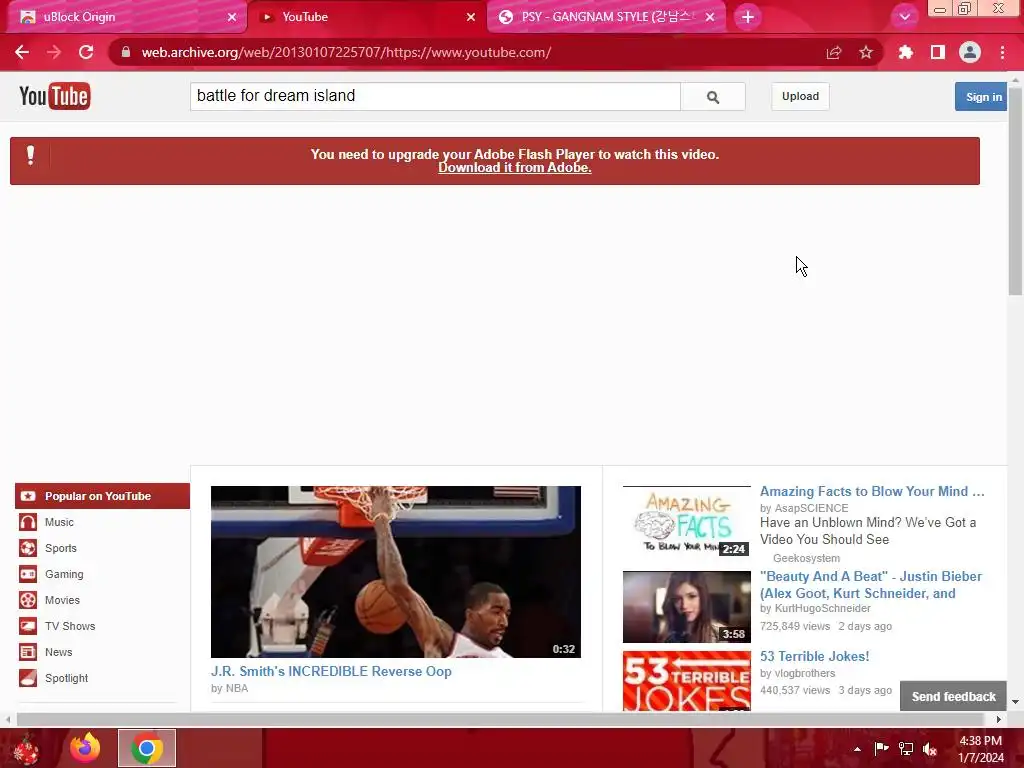Open a new tab with plus button
The image size is (1024, 768).
[x=748, y=17]
